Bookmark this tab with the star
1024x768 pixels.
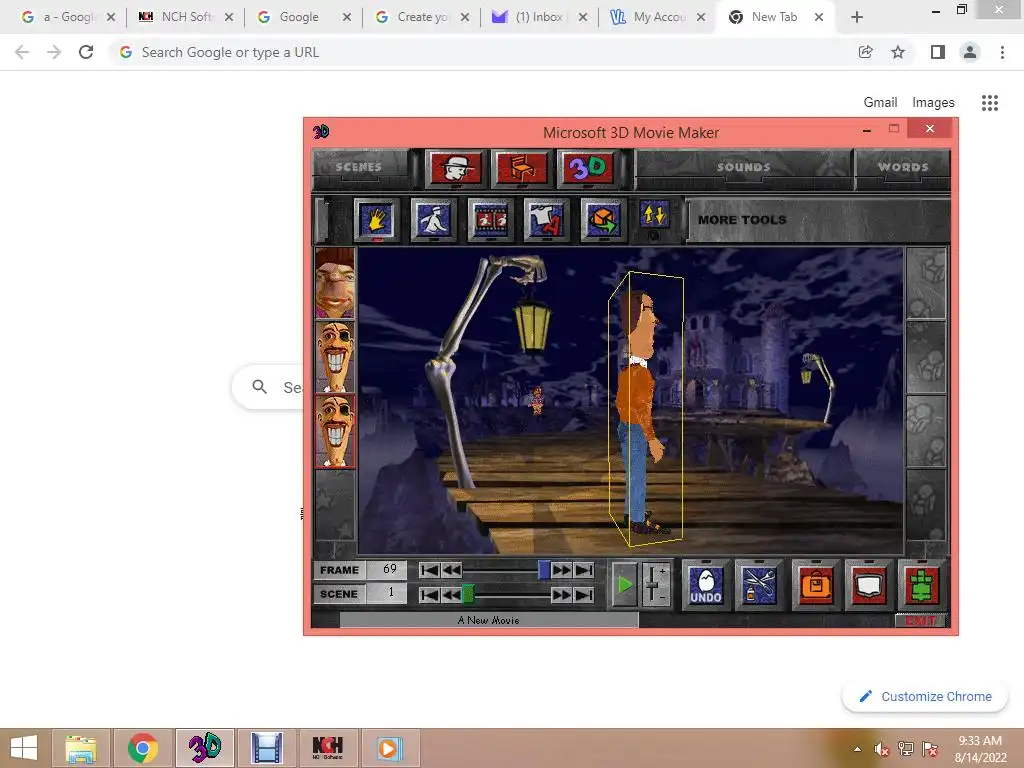coord(898,52)
